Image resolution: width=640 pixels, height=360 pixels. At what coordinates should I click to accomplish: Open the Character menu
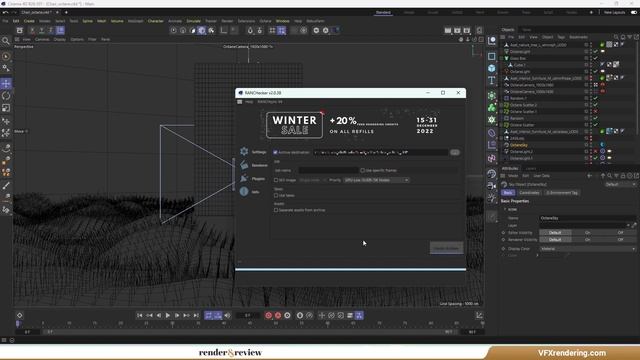pos(156,21)
